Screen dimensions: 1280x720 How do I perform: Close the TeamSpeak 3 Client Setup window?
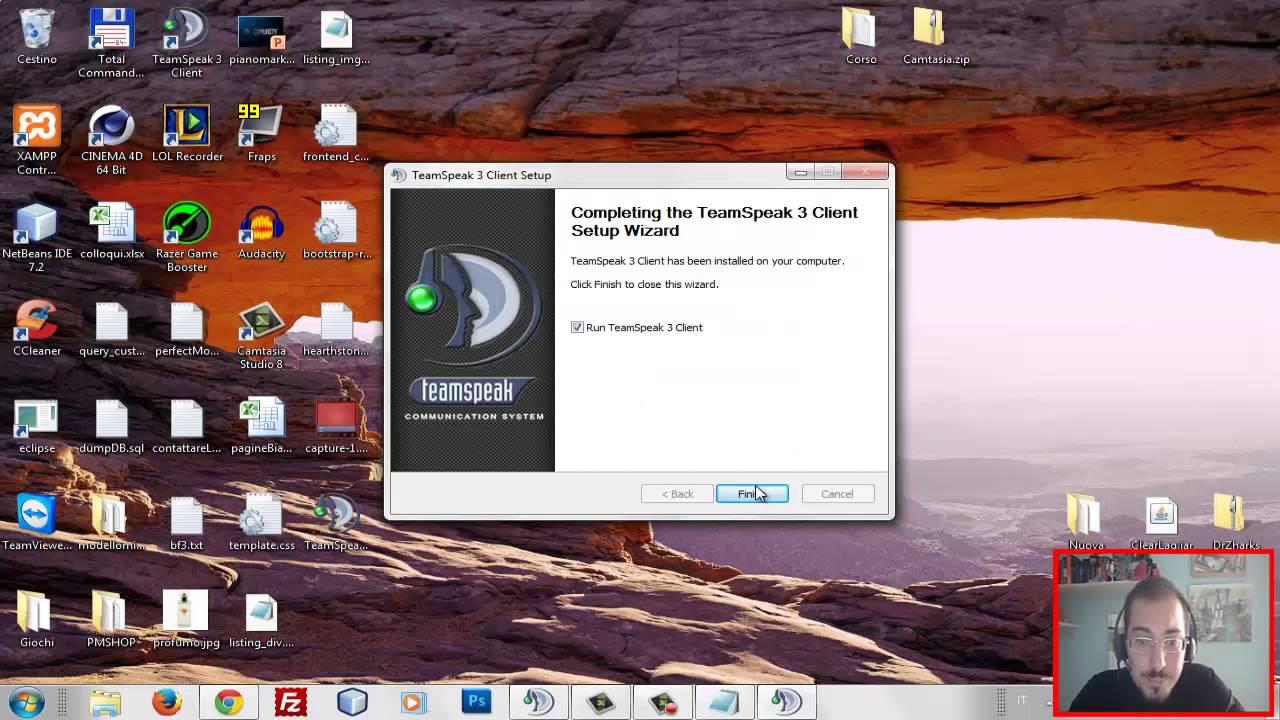pyautogui.click(x=865, y=173)
